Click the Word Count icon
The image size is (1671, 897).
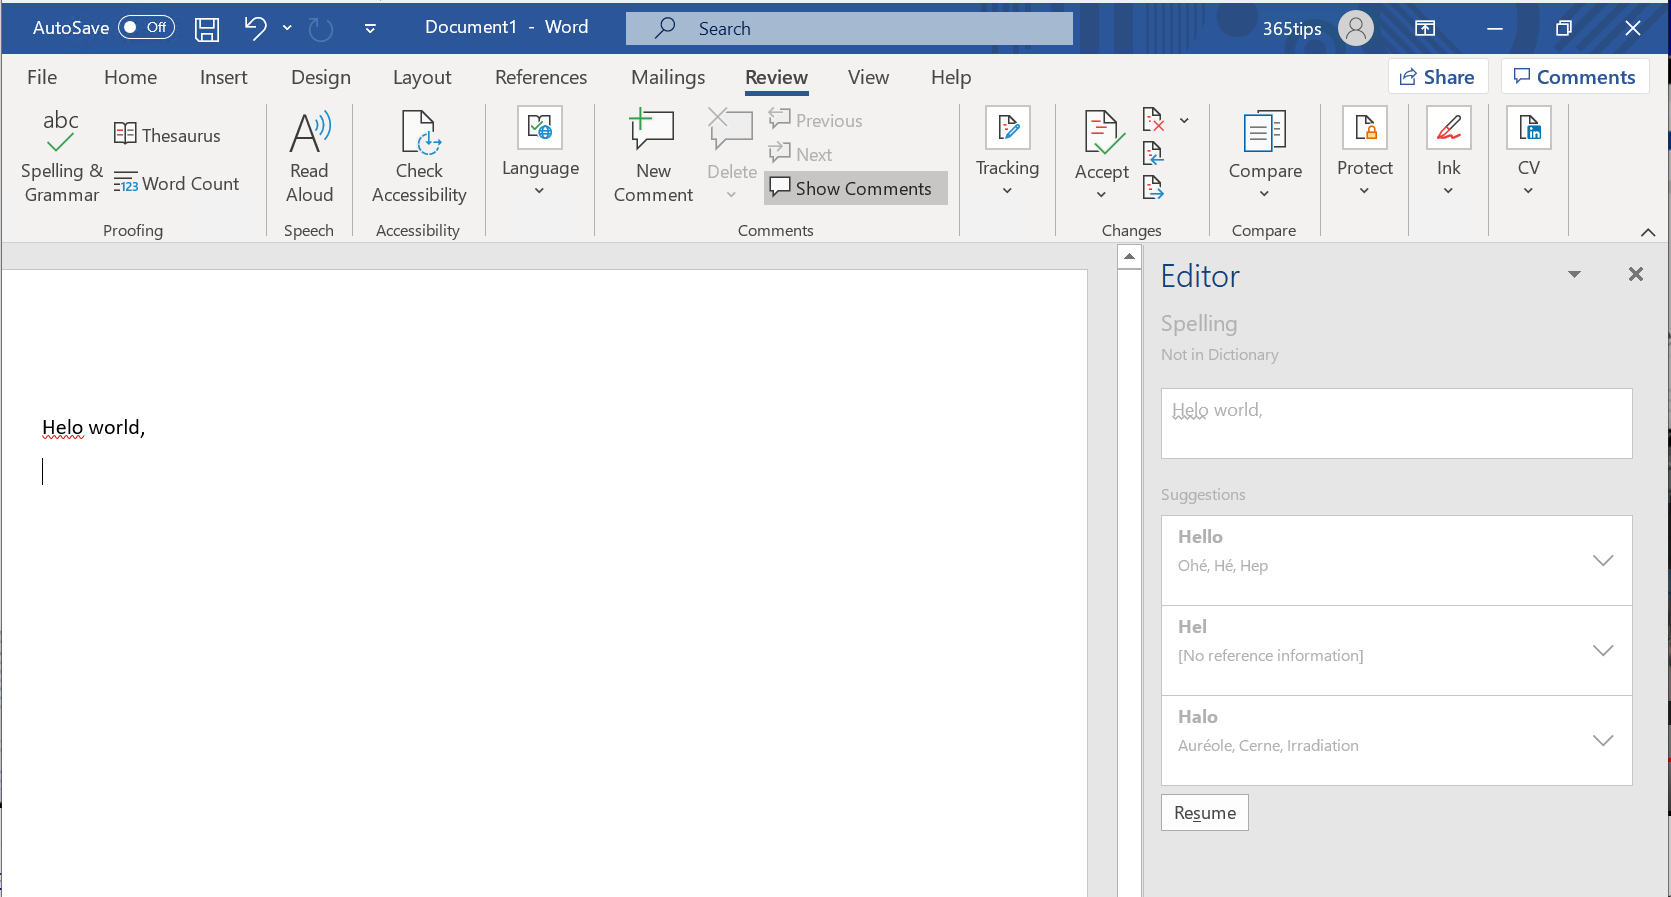pos(125,183)
